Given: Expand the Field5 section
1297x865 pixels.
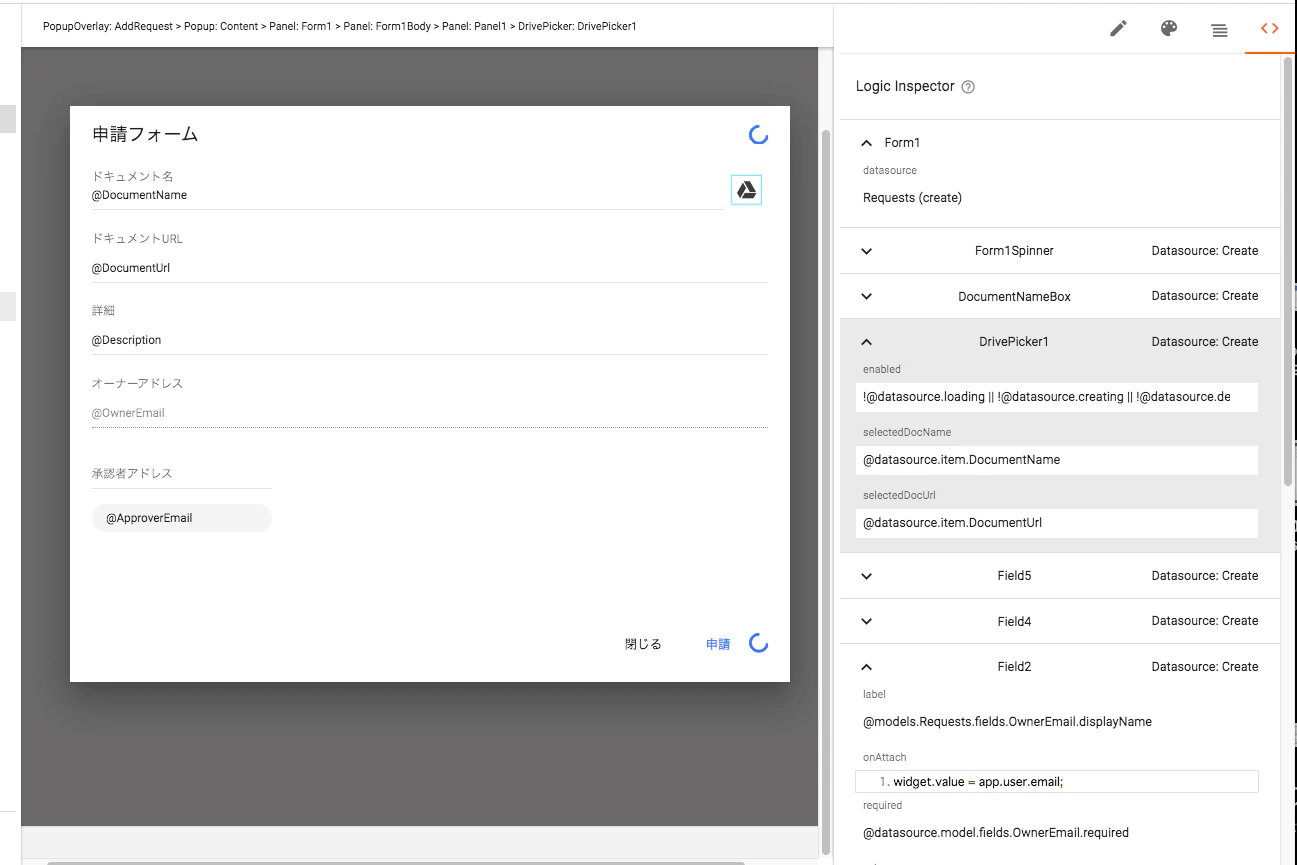Looking at the screenshot, I should coord(867,576).
